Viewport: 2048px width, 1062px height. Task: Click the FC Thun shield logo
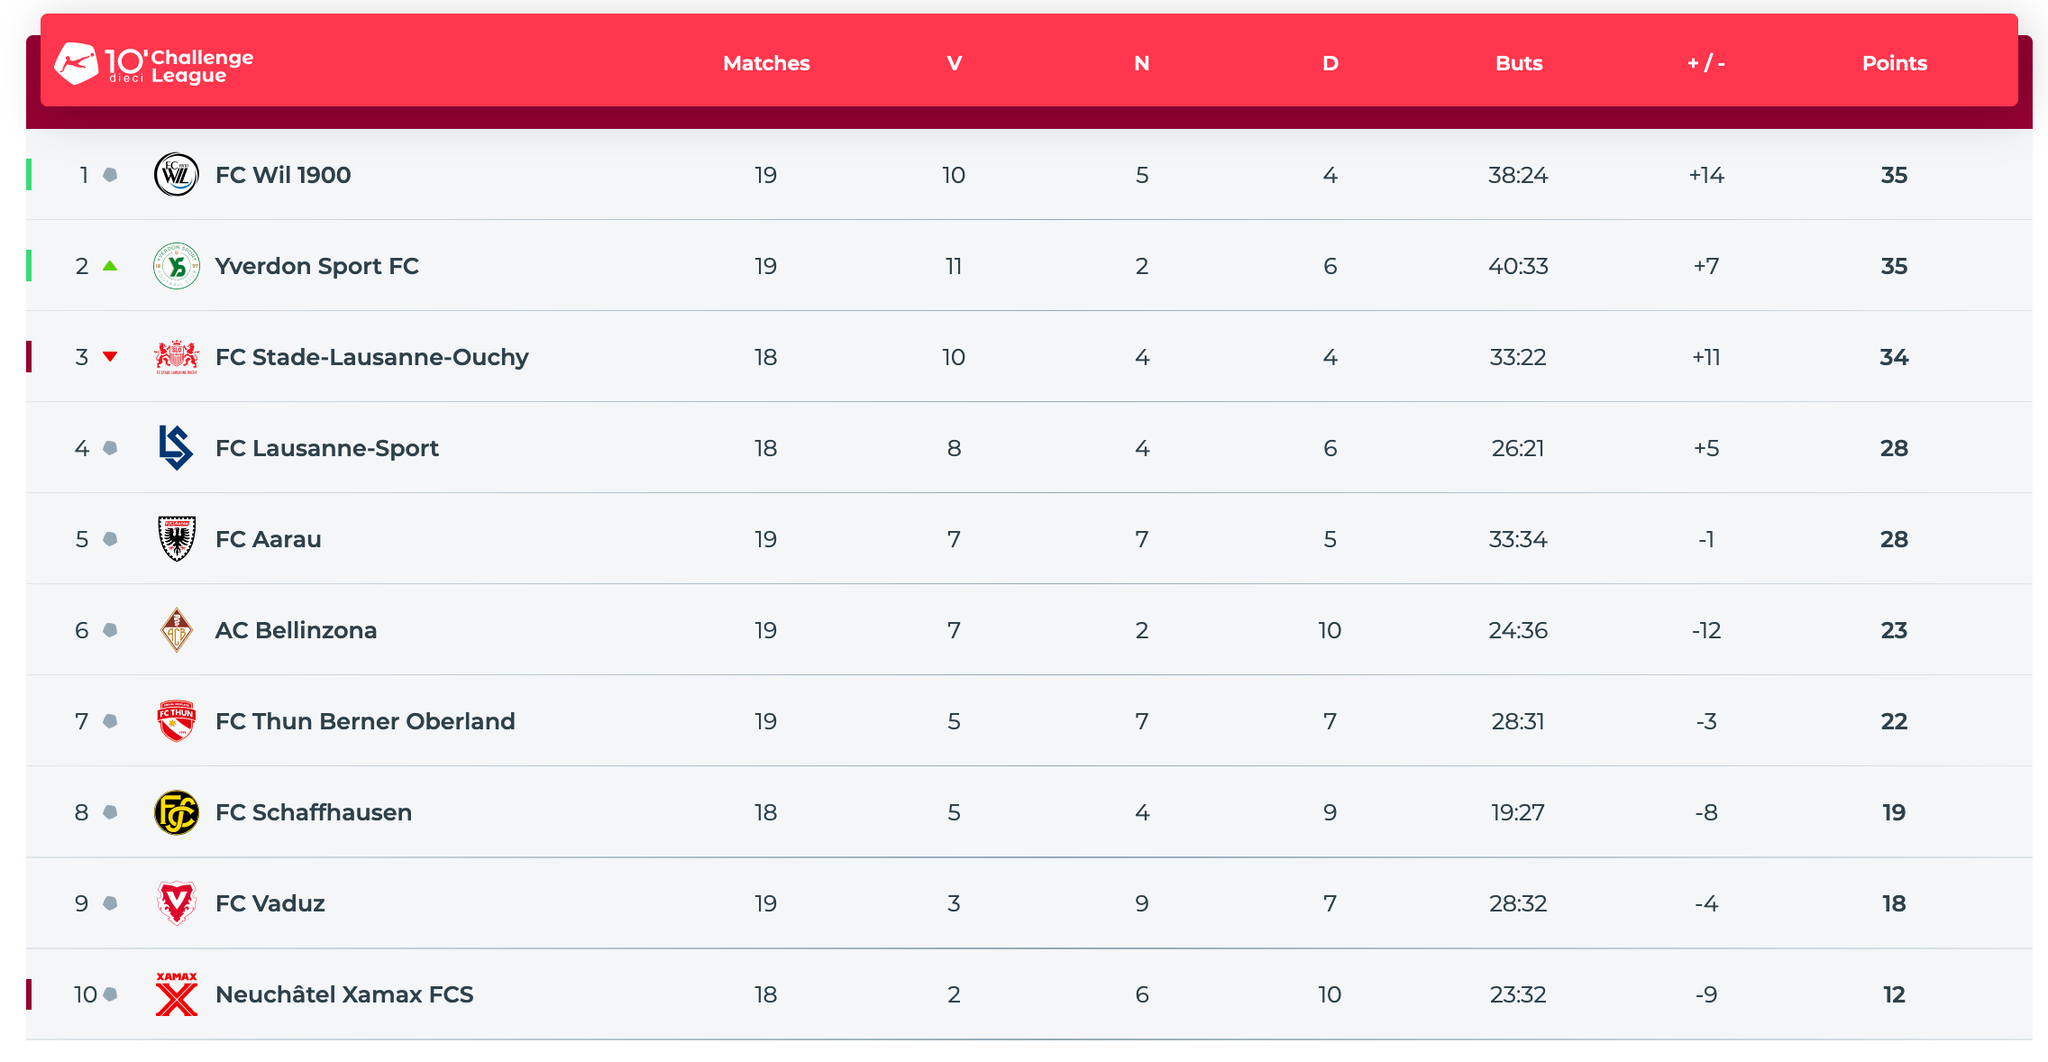(x=176, y=721)
